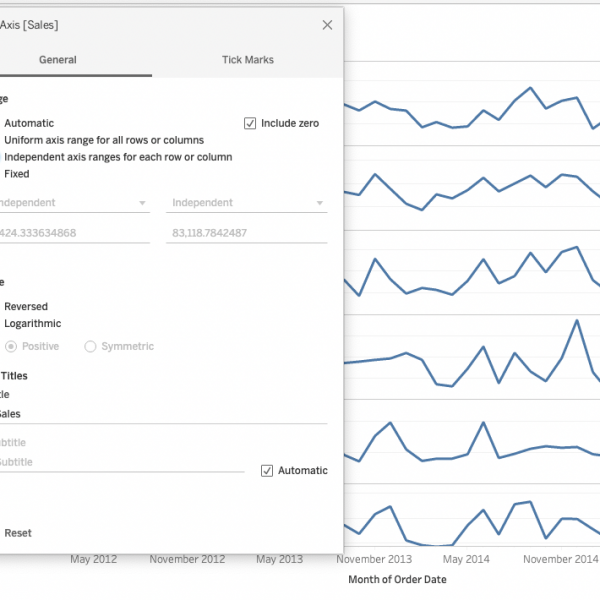Screen dimensions: 600x600
Task: Select the Positive logarithmic radio button
Action: point(11,346)
